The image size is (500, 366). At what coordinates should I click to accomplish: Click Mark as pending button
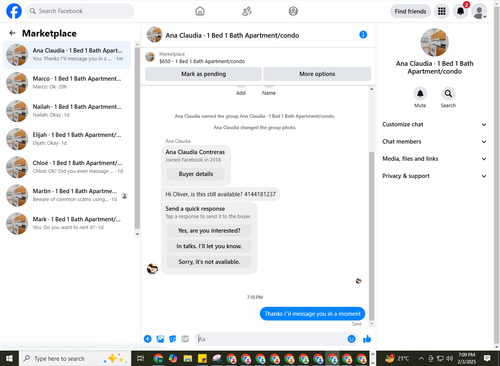(x=203, y=74)
